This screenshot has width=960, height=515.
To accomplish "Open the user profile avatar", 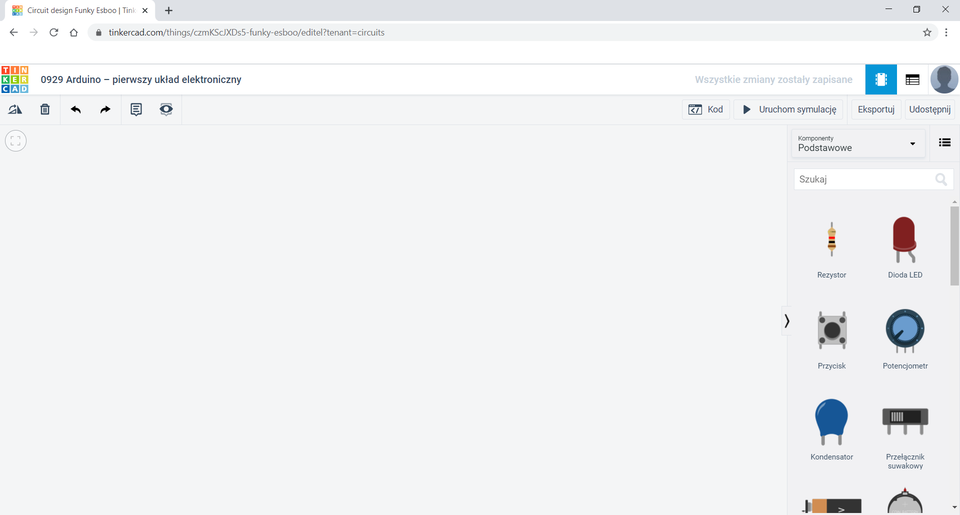I will (x=943, y=79).
